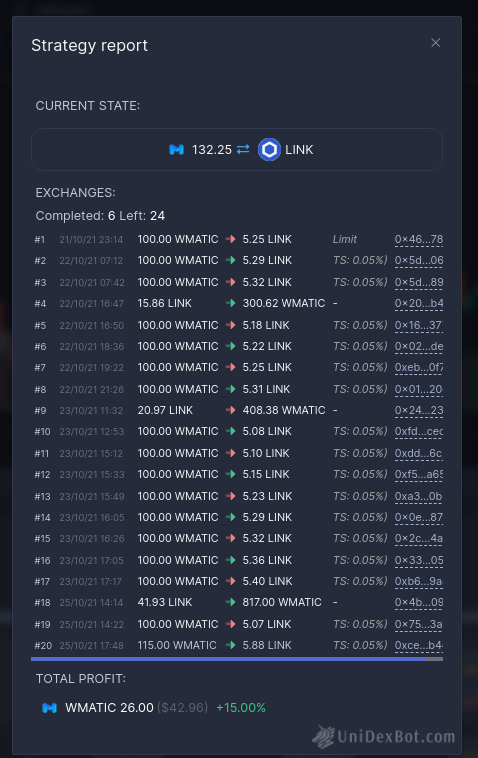478x758 pixels.
Task: Click the red arrow in exchange #11 row
Action: coord(231,453)
